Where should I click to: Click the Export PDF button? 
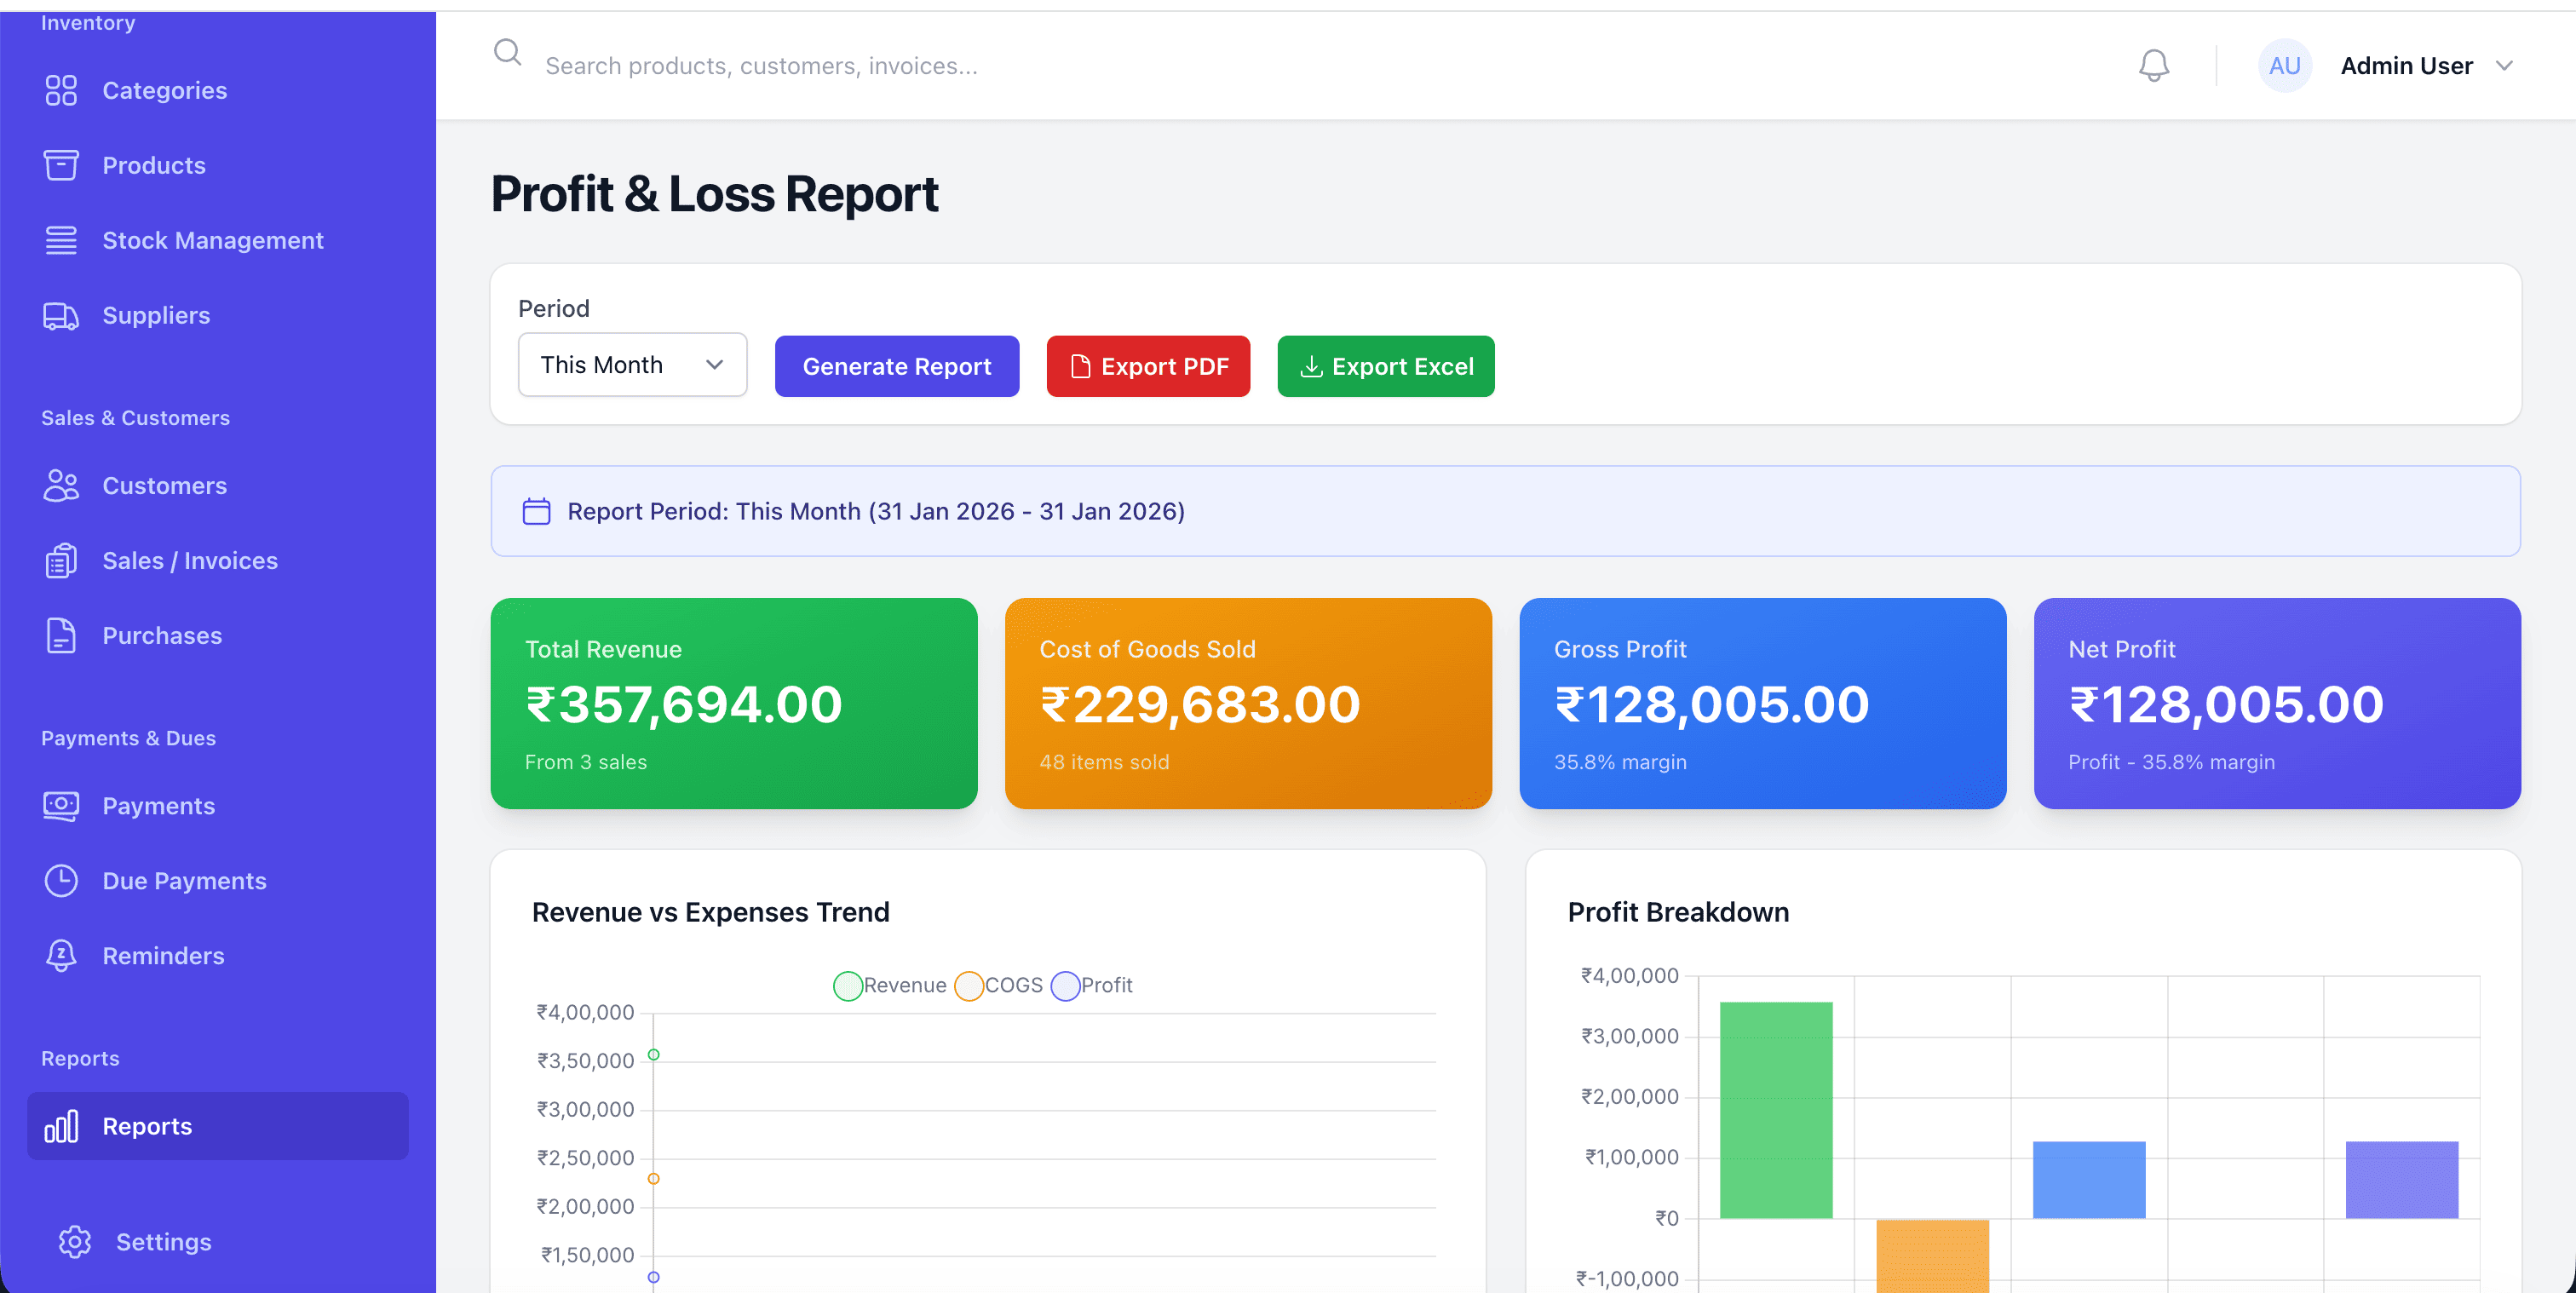click(x=1148, y=366)
